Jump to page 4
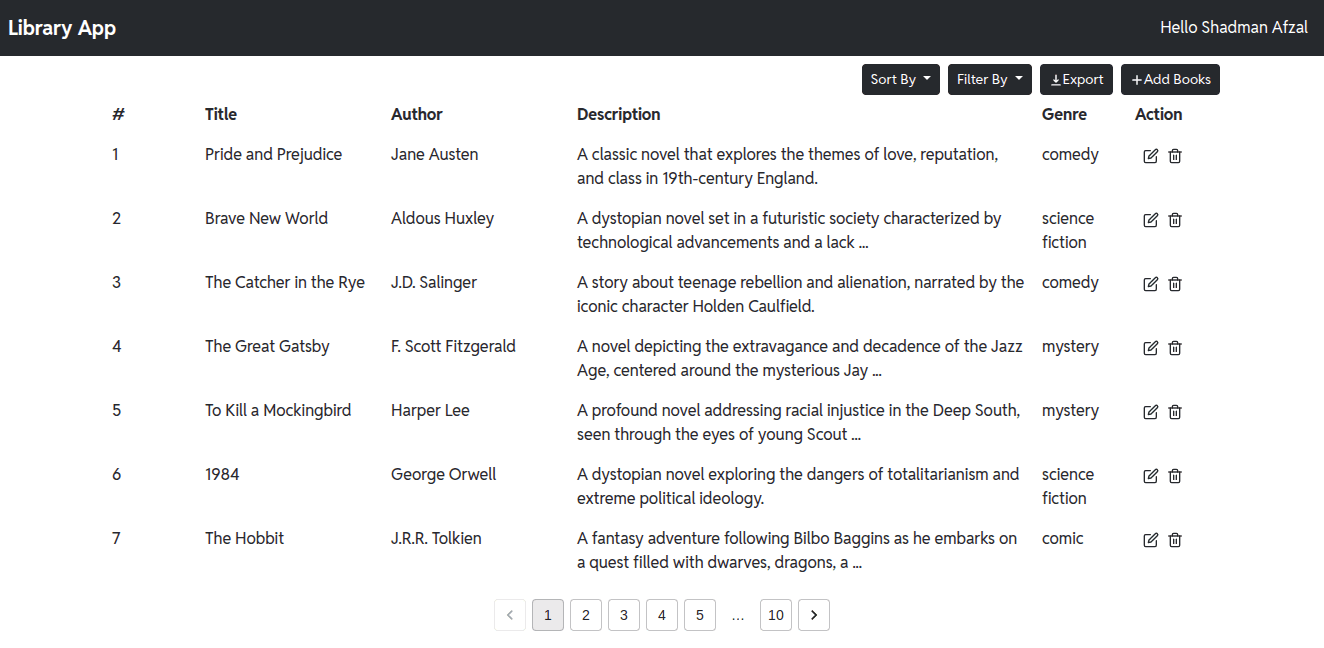The image size is (1324, 648). coord(662,615)
